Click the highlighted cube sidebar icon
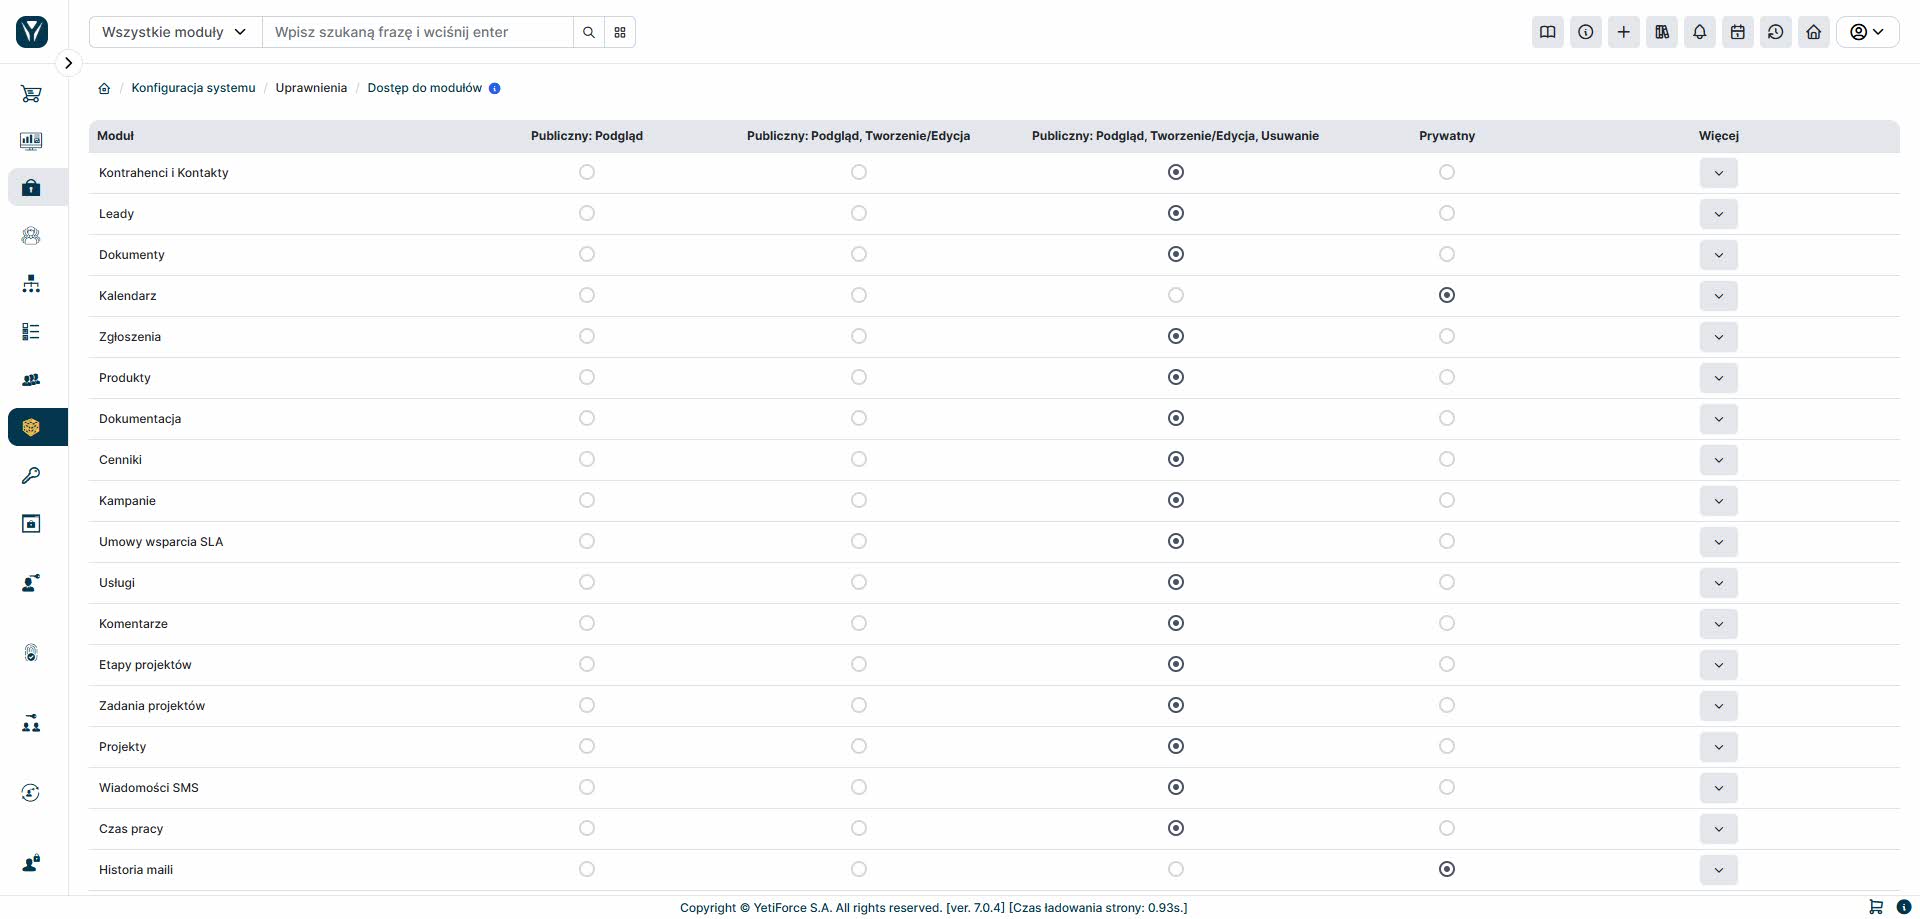The image size is (1920, 919). pyautogui.click(x=31, y=427)
